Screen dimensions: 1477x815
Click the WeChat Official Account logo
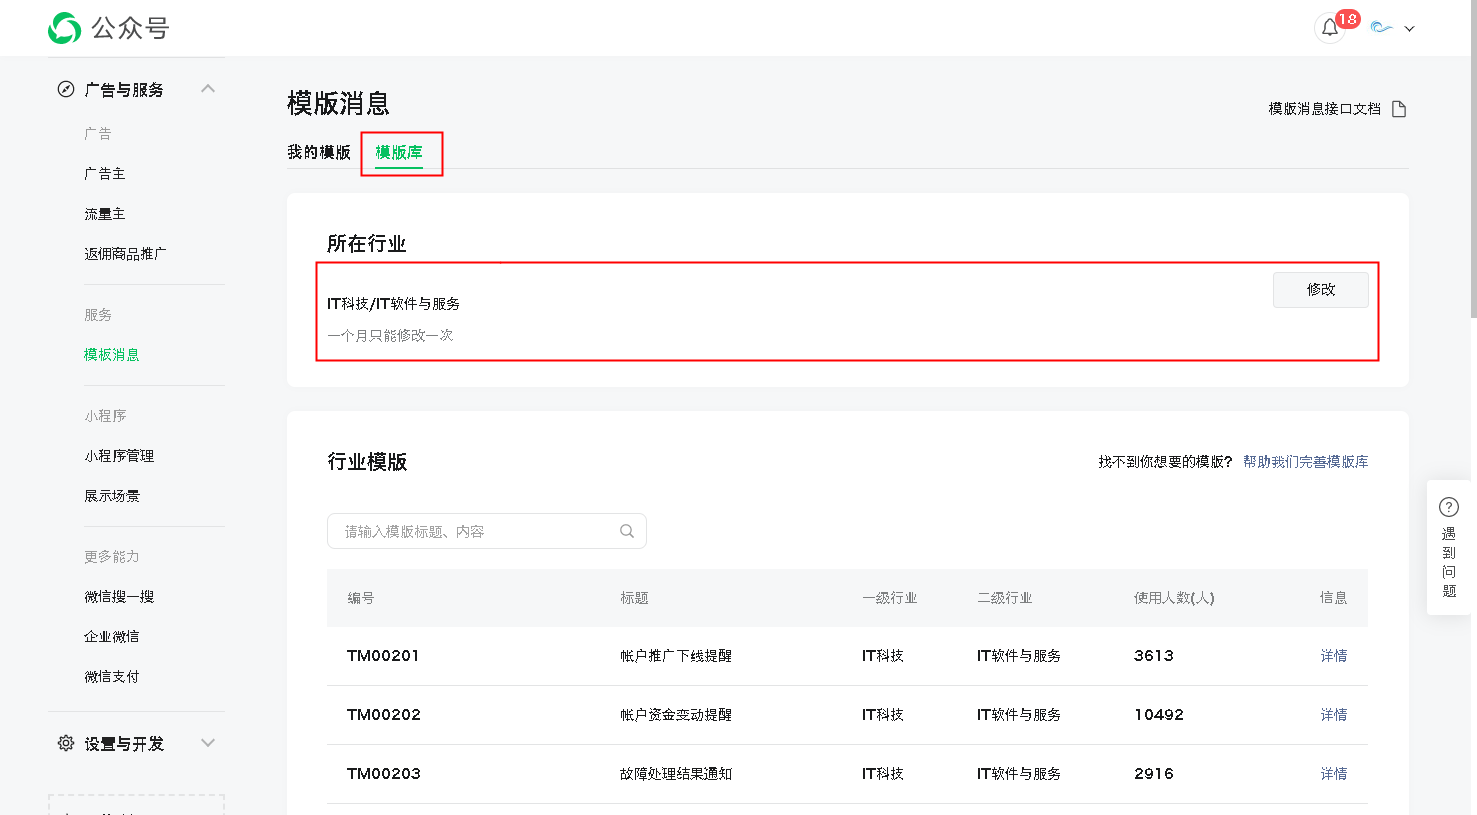coord(65,28)
